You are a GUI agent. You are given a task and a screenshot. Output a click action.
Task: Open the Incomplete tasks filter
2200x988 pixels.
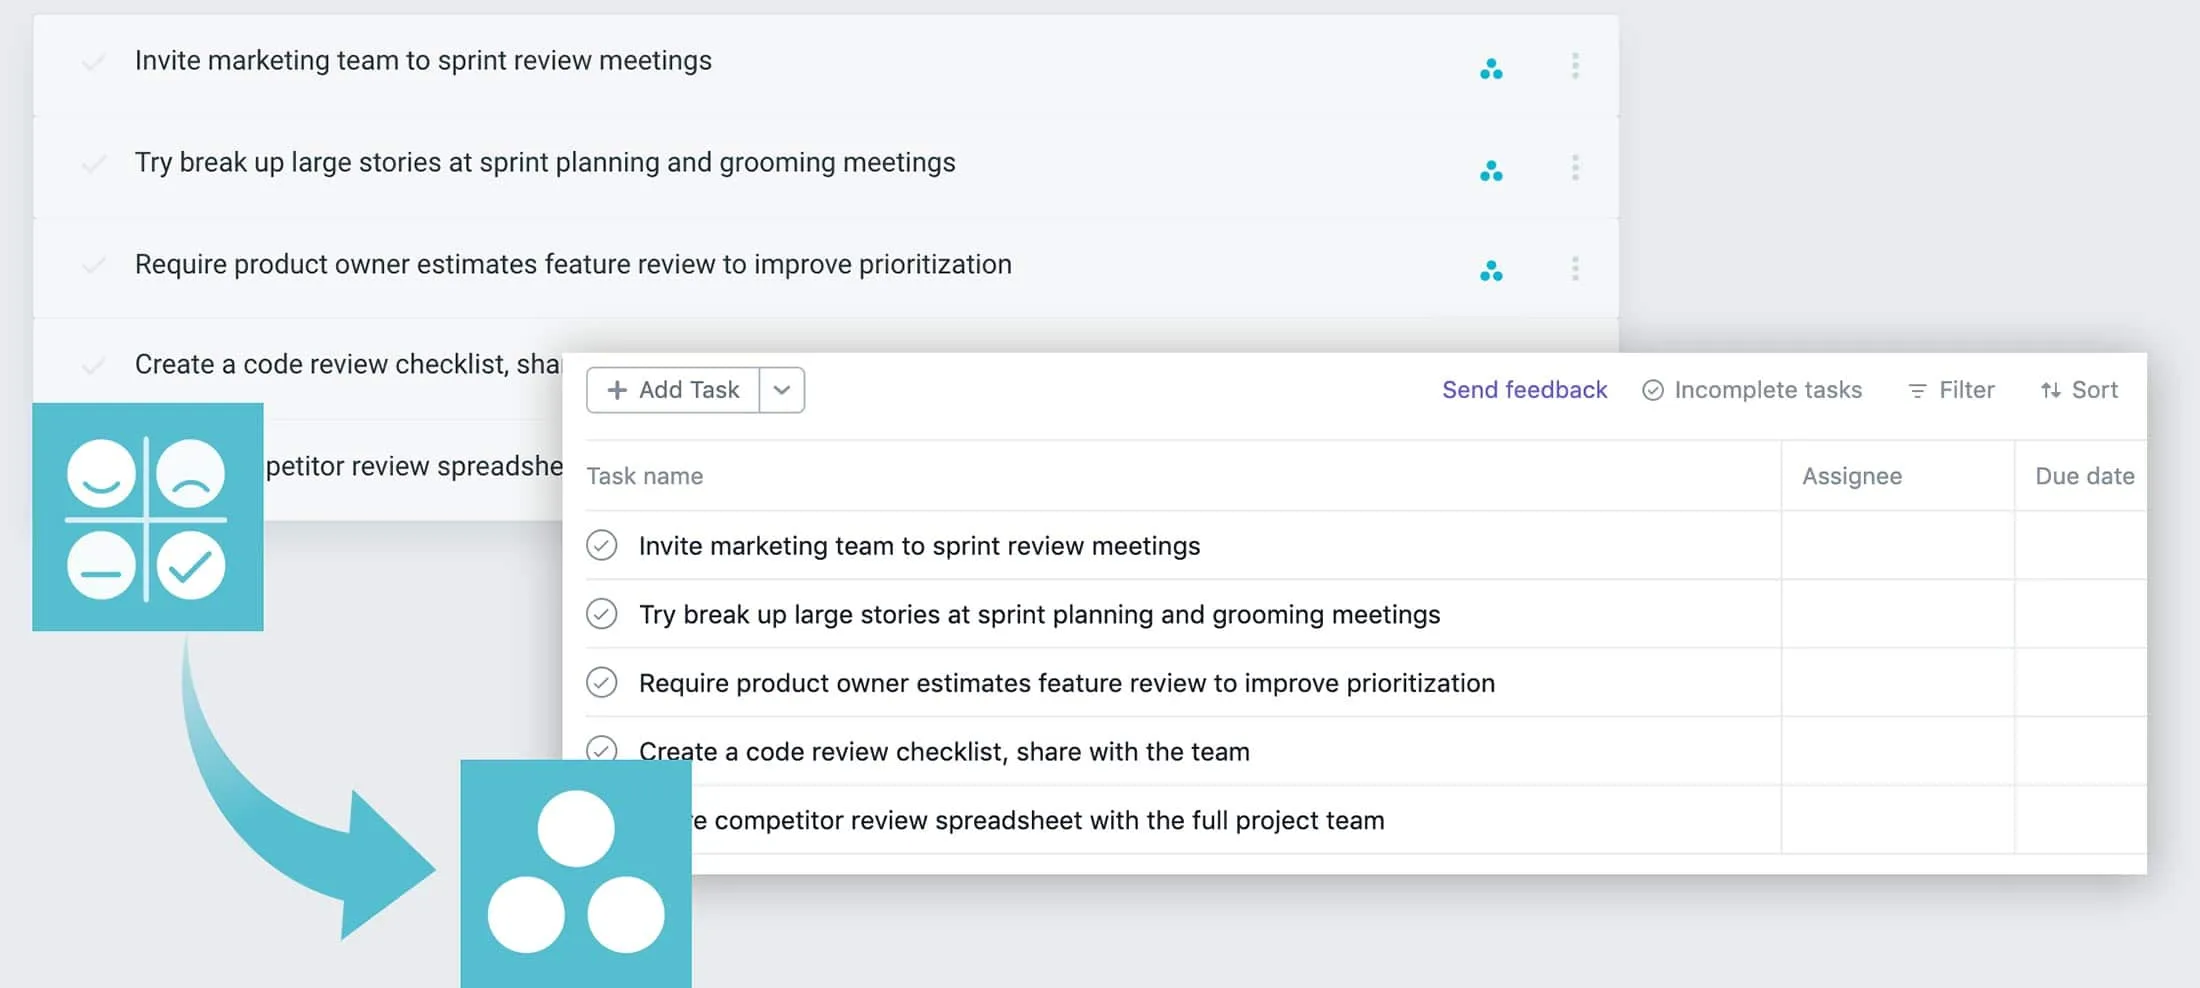click(x=1752, y=390)
